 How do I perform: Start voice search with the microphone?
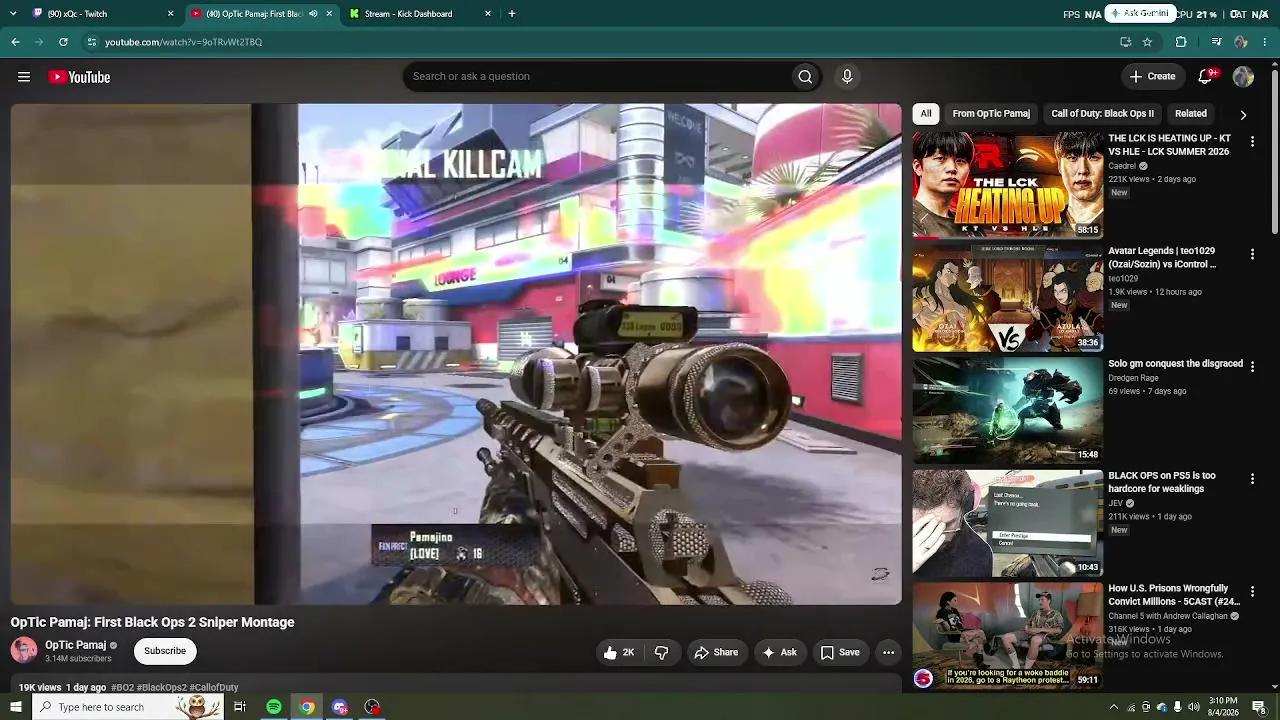847,77
